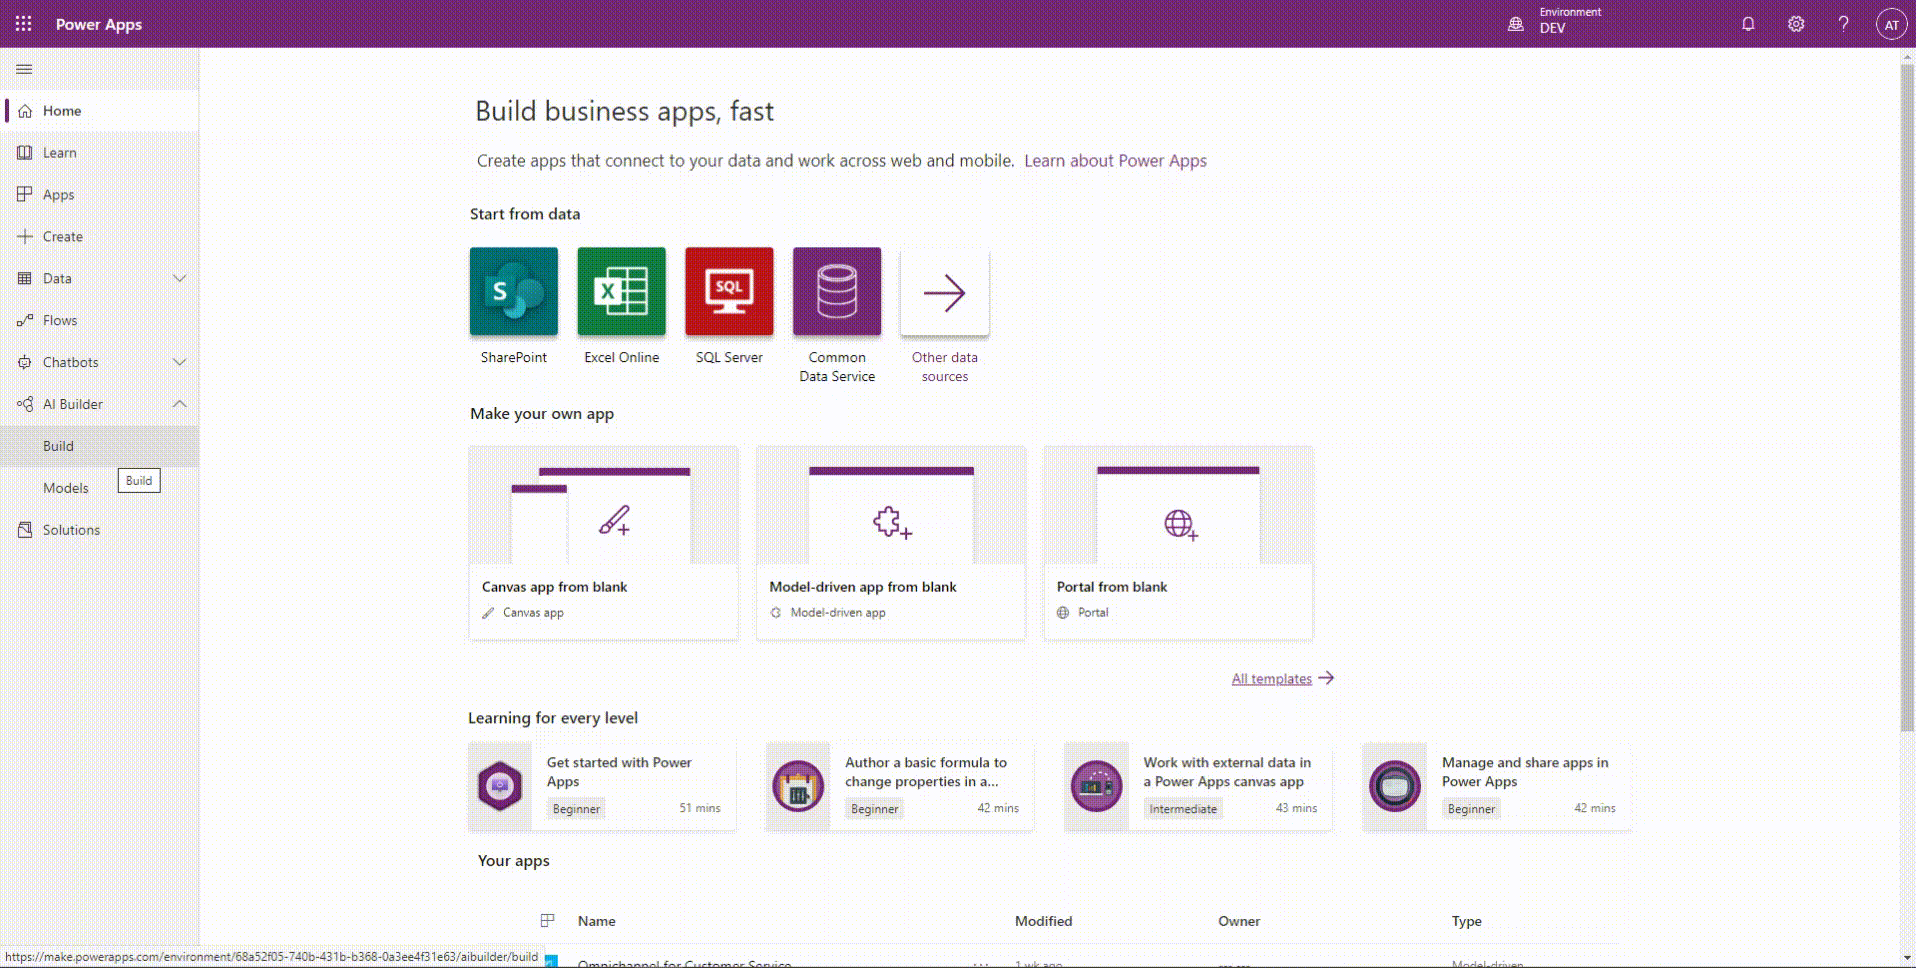Open the app launcher waffle icon
1916x968 pixels.
point(23,24)
